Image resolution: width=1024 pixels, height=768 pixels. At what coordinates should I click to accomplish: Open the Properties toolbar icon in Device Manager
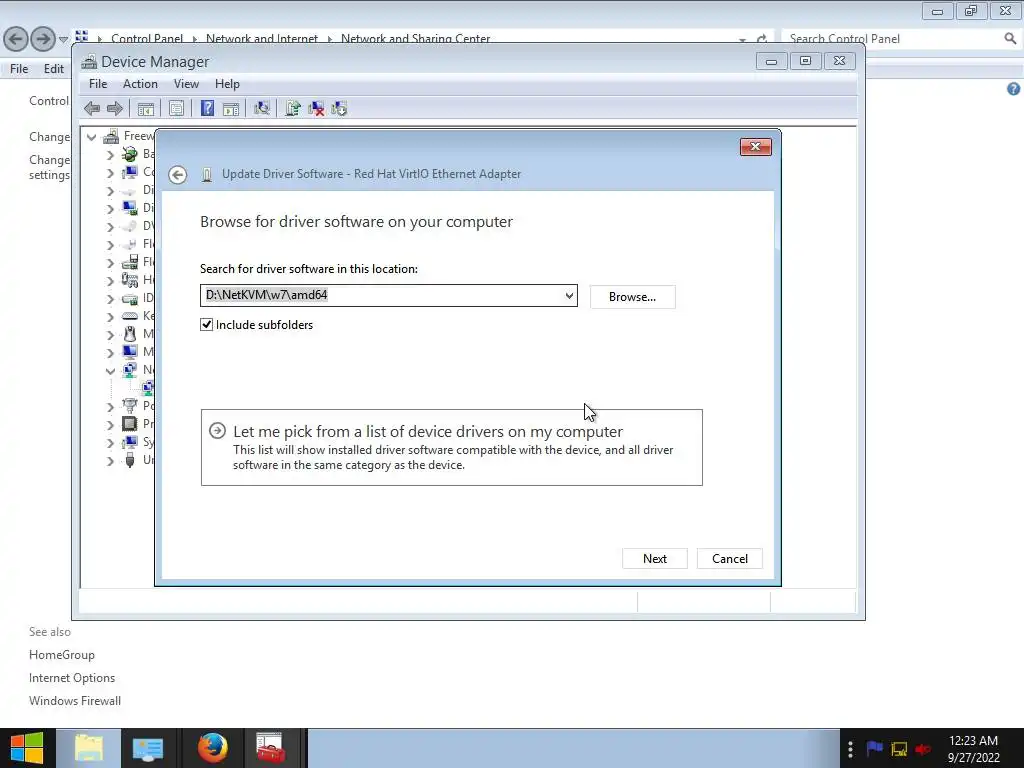click(x=176, y=108)
